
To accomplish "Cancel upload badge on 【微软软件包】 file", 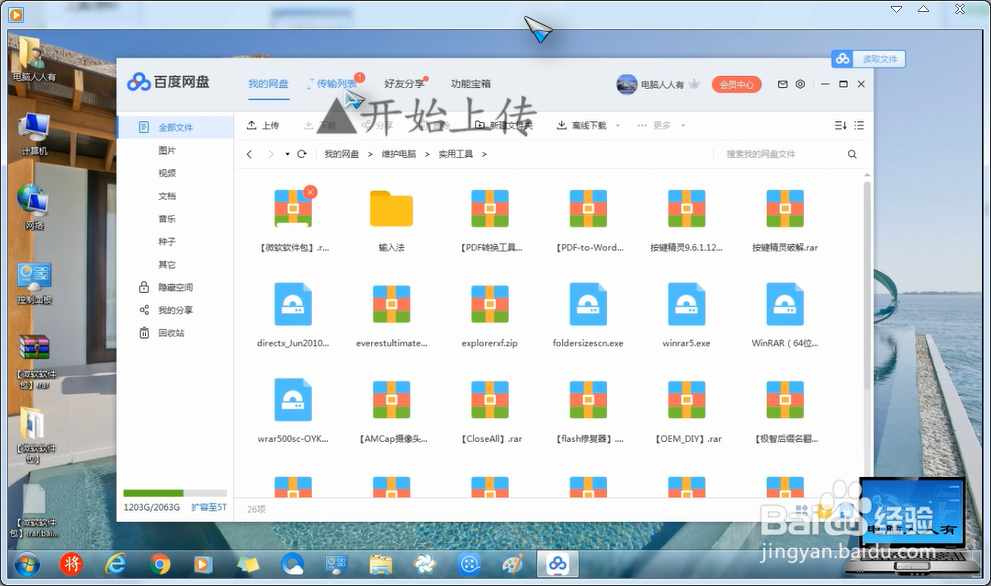I will (310, 192).
